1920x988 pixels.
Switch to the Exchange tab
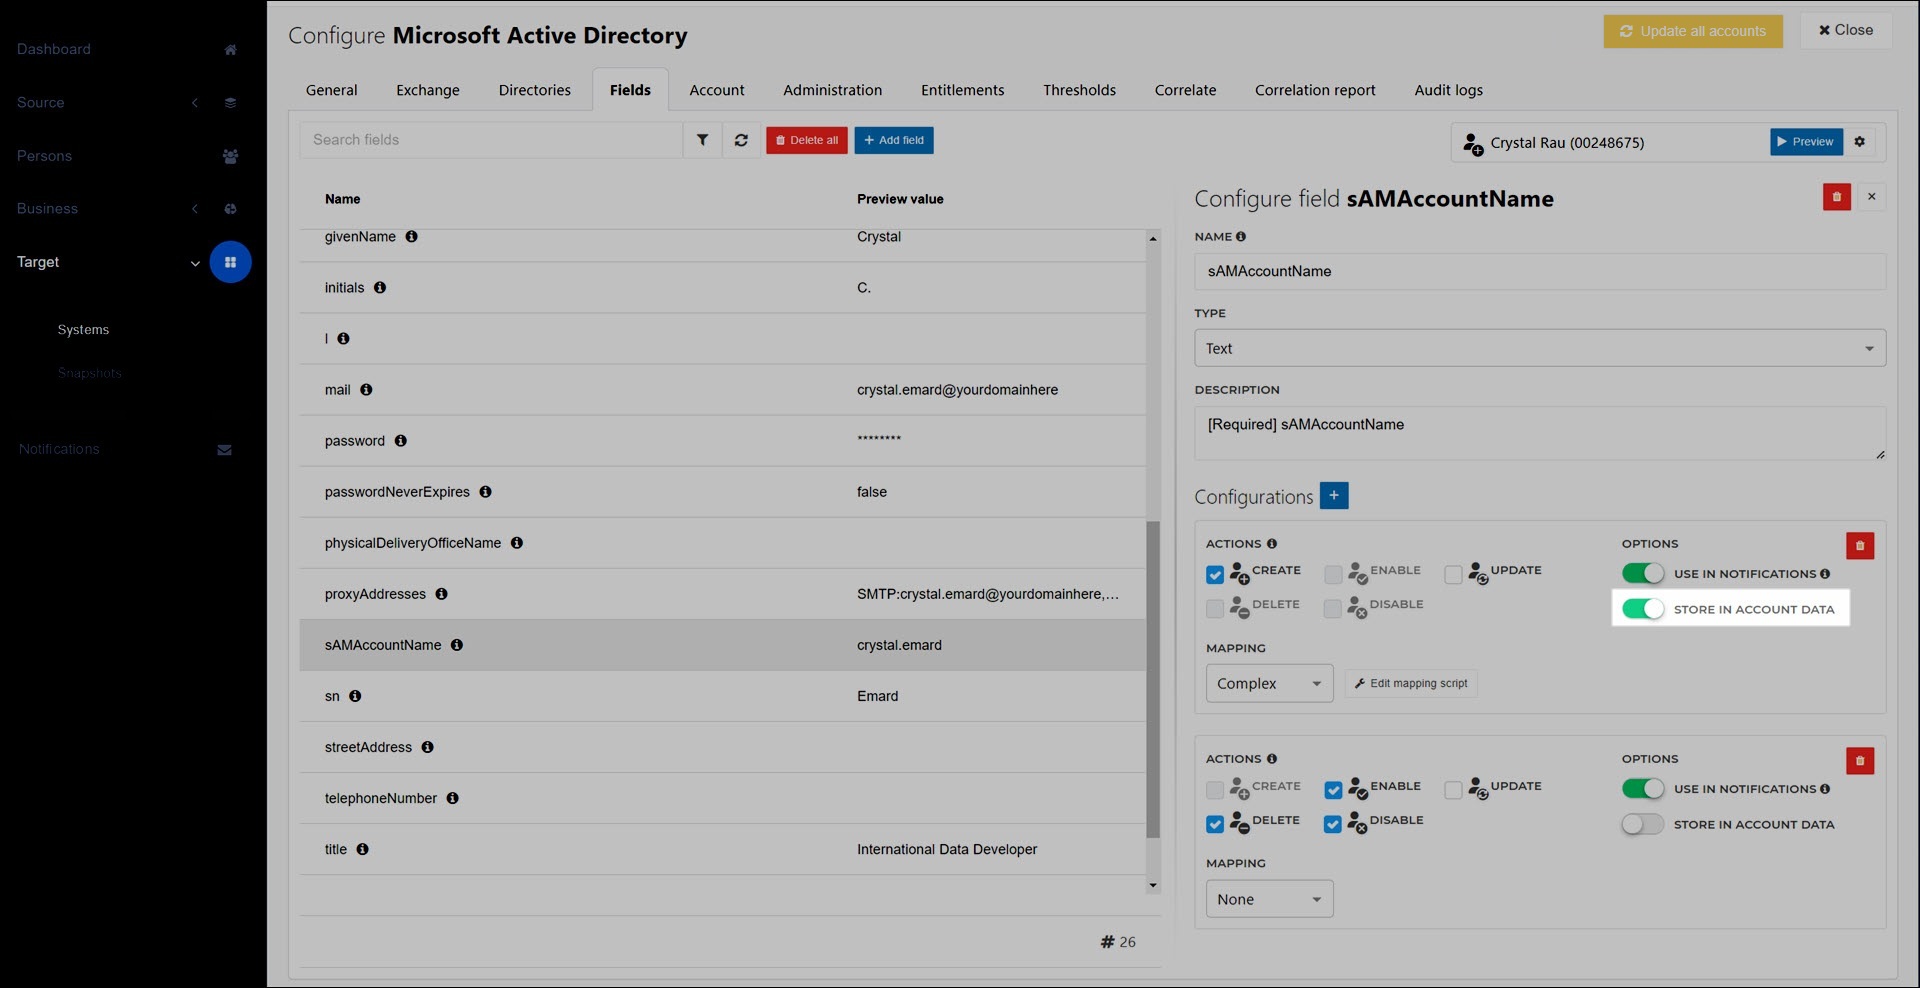tap(427, 90)
